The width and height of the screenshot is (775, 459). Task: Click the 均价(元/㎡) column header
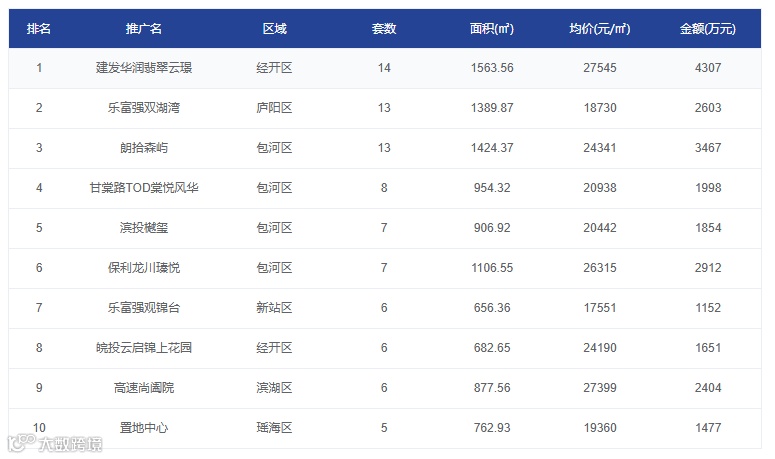click(x=600, y=29)
